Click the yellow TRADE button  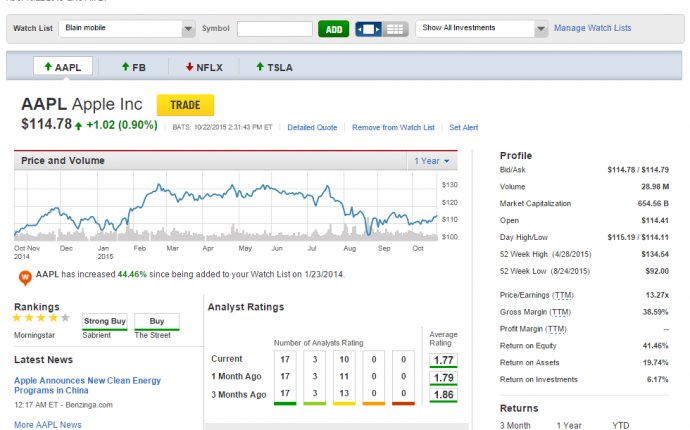pyautogui.click(x=185, y=105)
